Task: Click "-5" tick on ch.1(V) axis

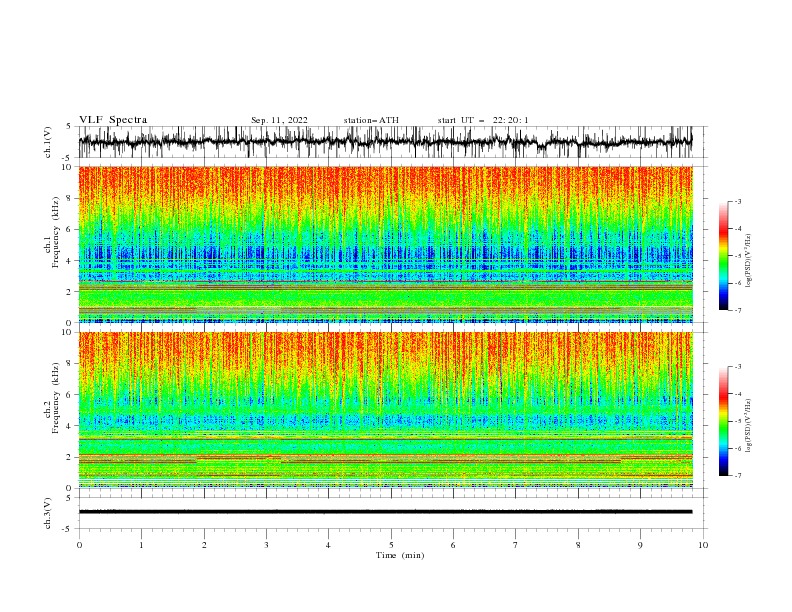Action: (x=68, y=158)
